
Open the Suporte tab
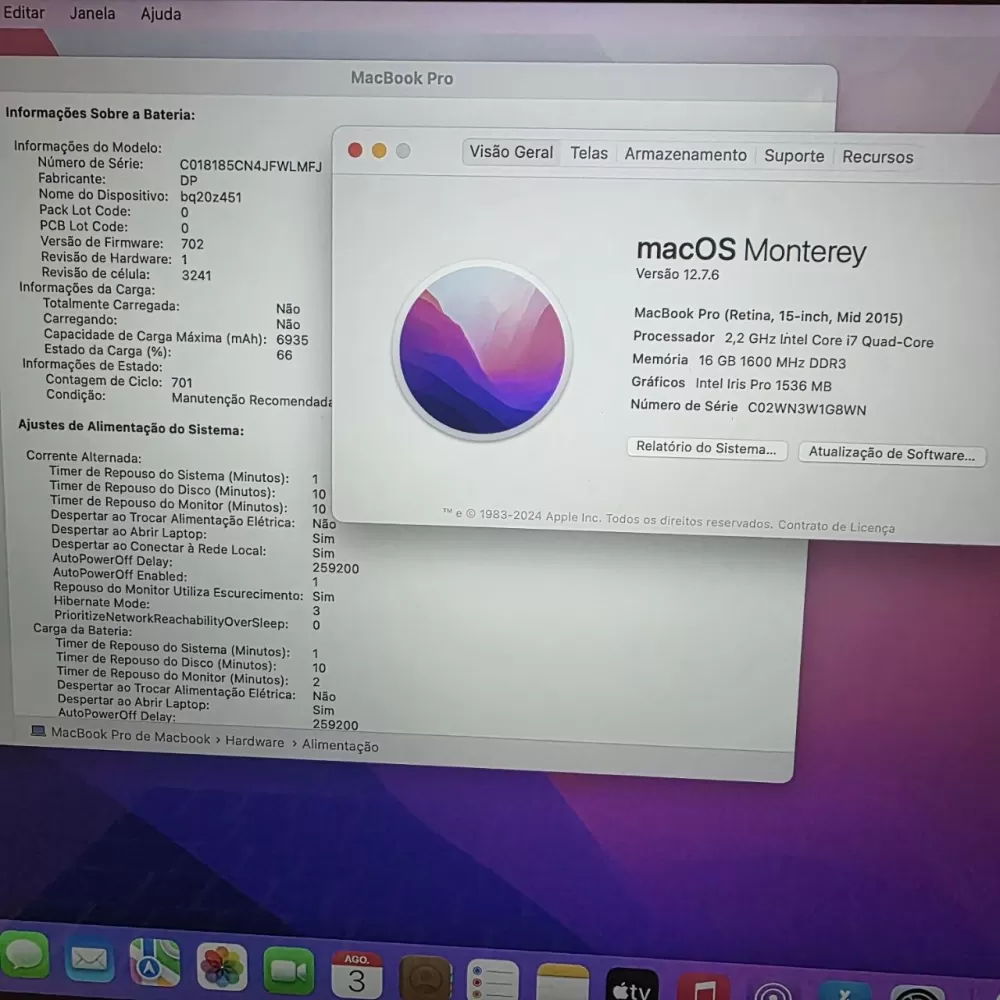coord(794,156)
